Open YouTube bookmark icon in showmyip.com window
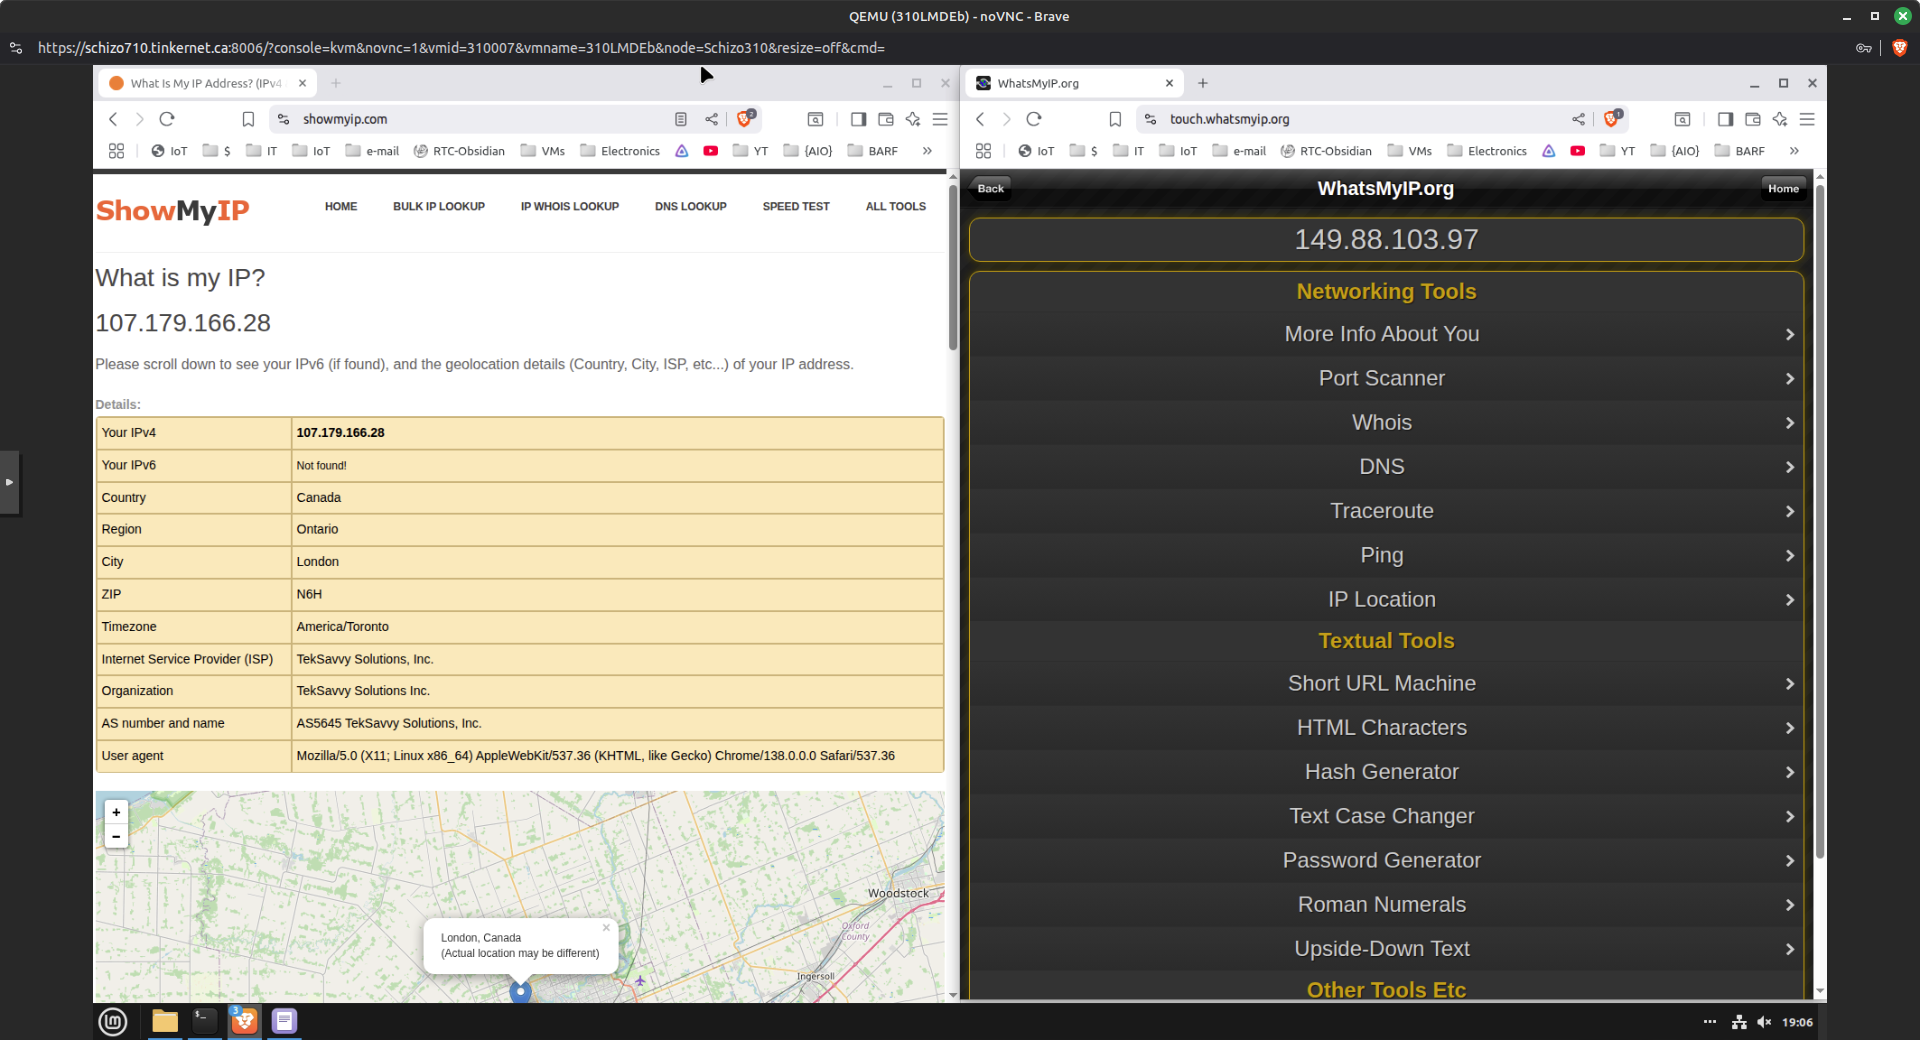 pos(710,151)
